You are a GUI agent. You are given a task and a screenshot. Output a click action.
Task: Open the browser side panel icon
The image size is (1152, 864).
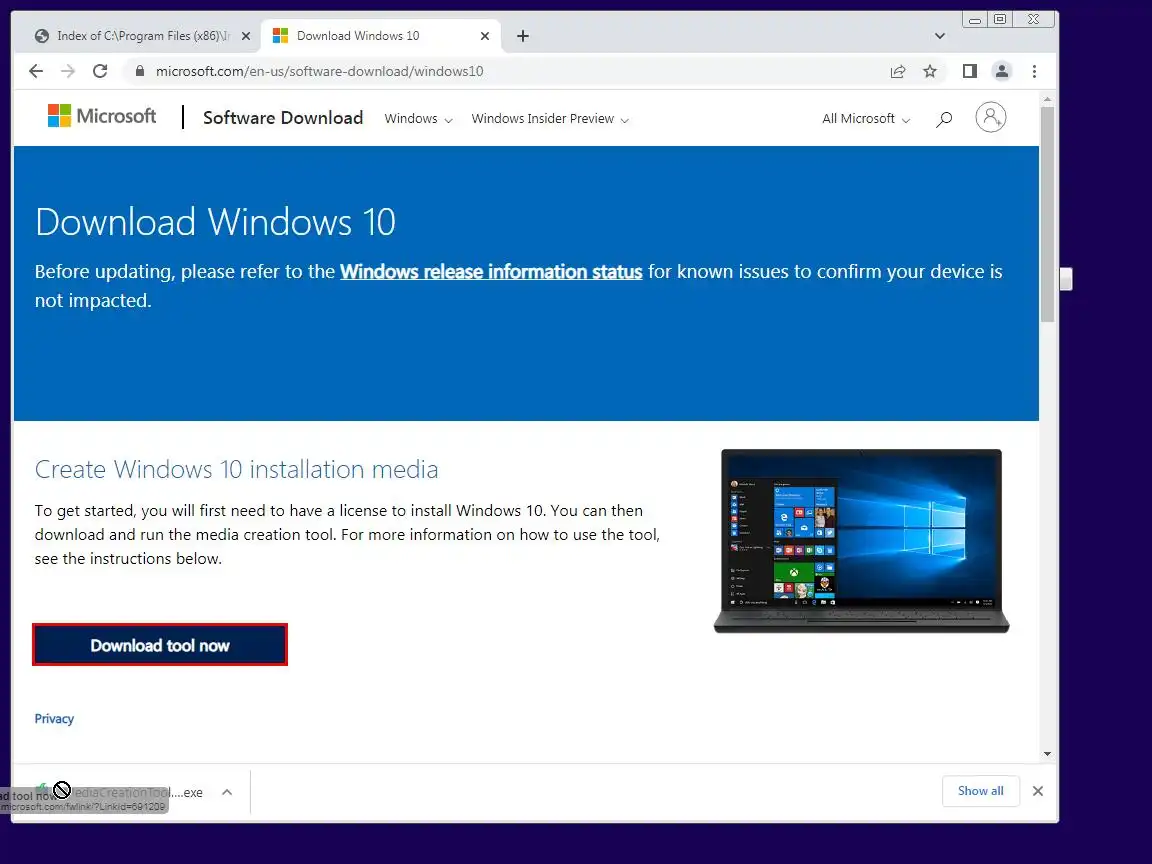point(970,71)
